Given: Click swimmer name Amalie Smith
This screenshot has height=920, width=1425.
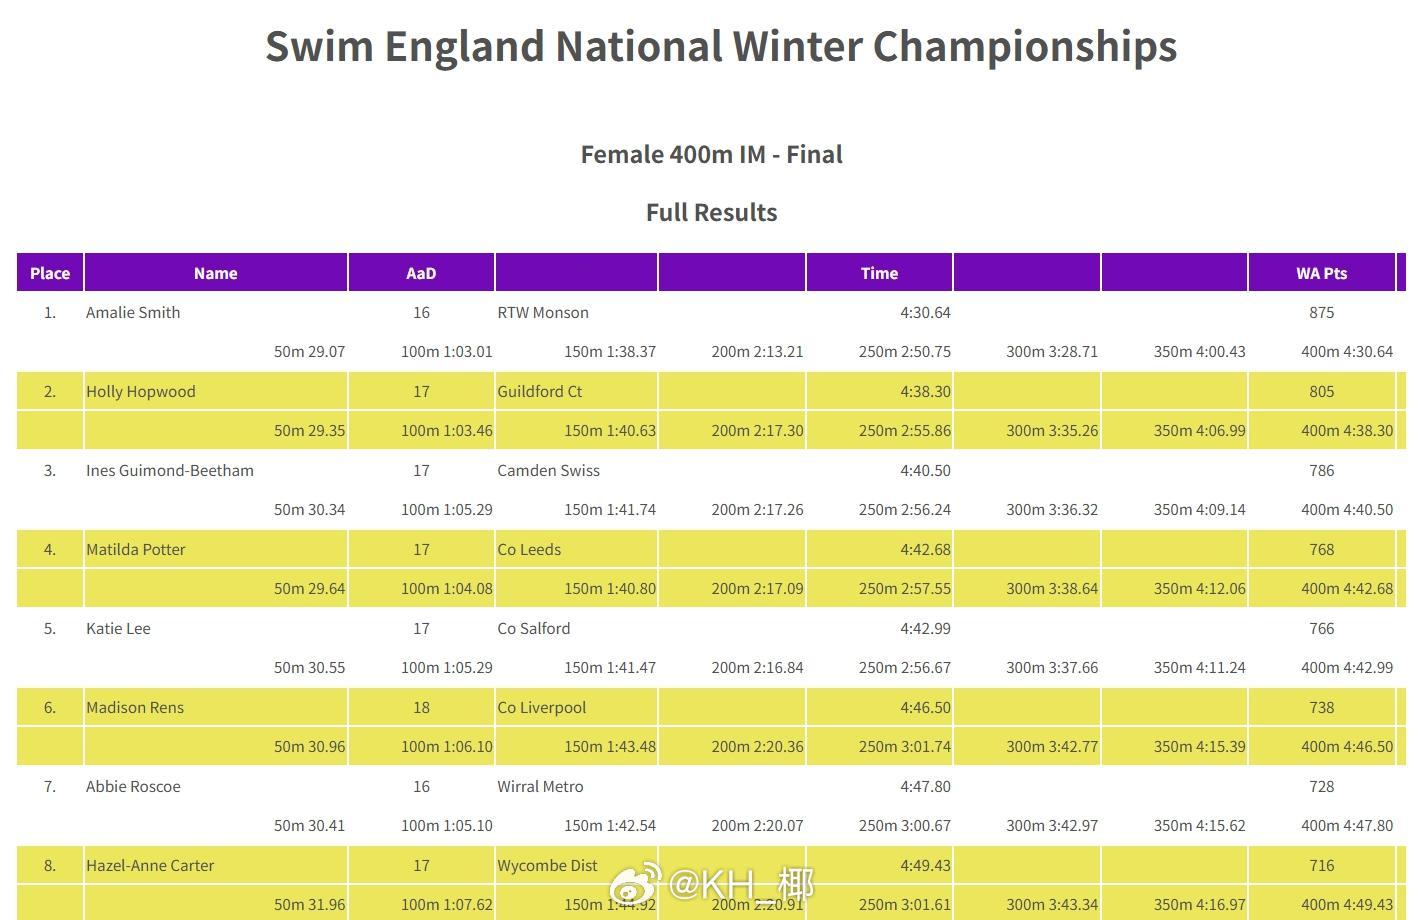Looking at the screenshot, I should point(133,312).
